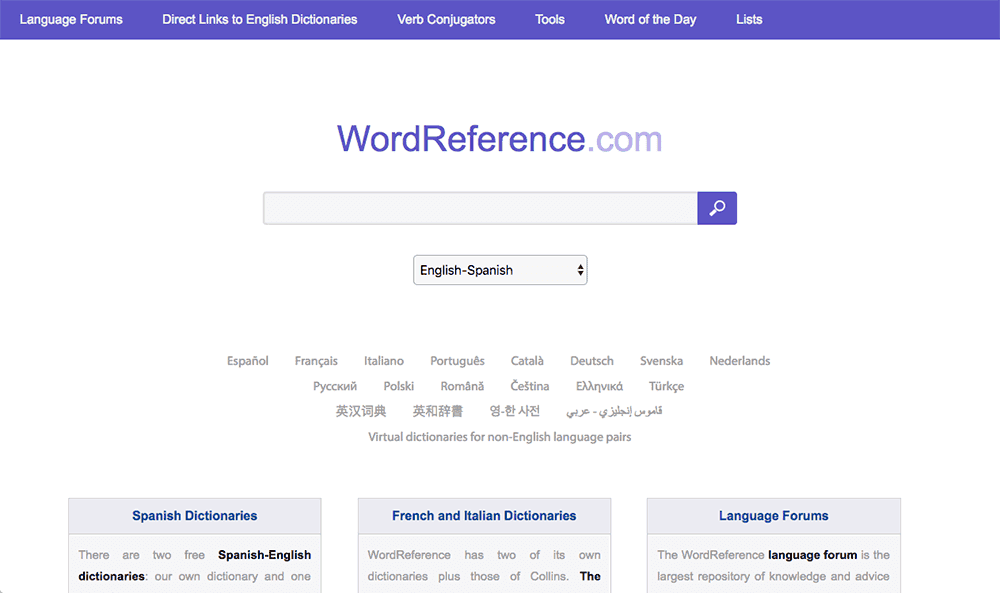1000x593 pixels.
Task: Open the Language Forums menu
Action: [x=71, y=19]
